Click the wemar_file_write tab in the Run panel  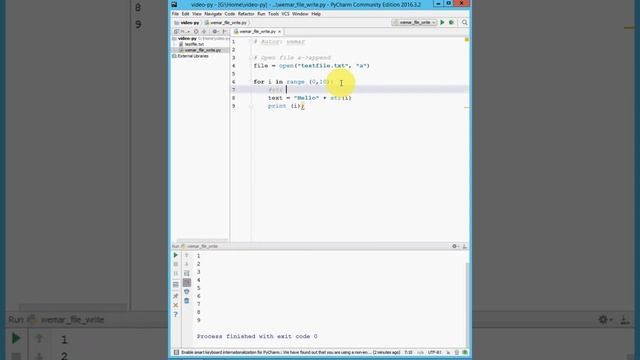pyautogui.click(x=200, y=246)
